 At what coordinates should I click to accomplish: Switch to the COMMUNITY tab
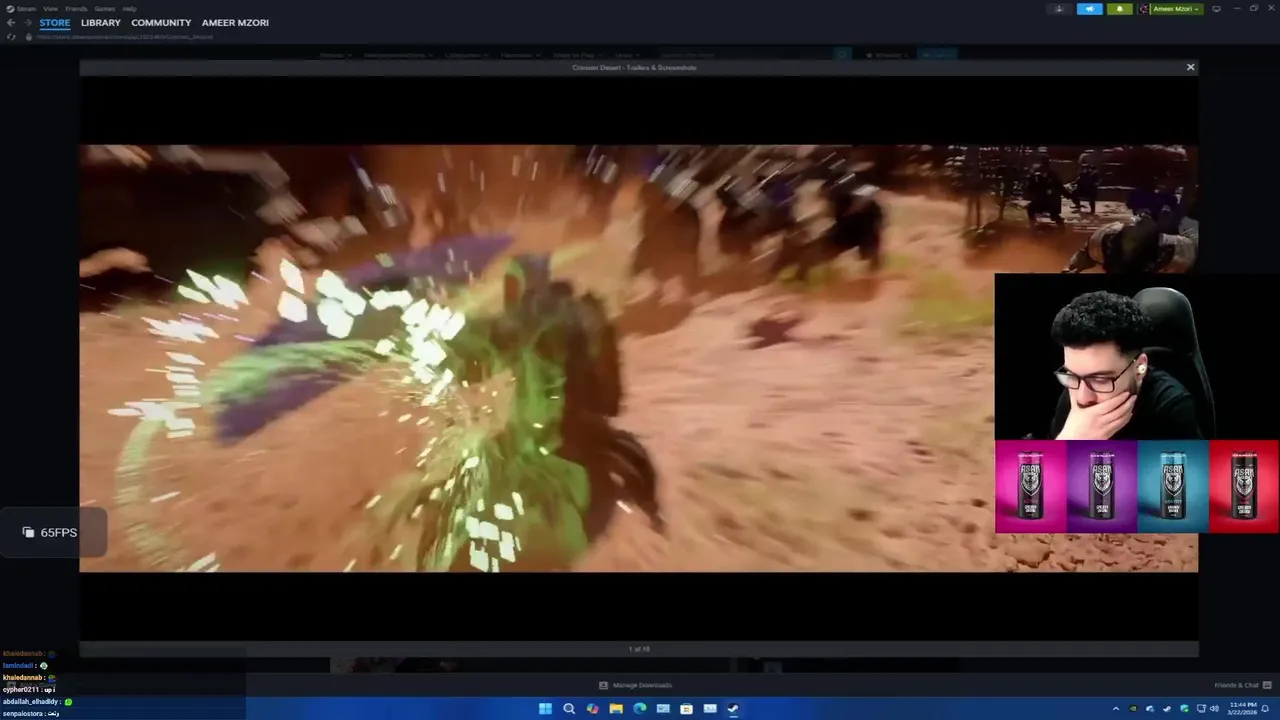tap(161, 22)
